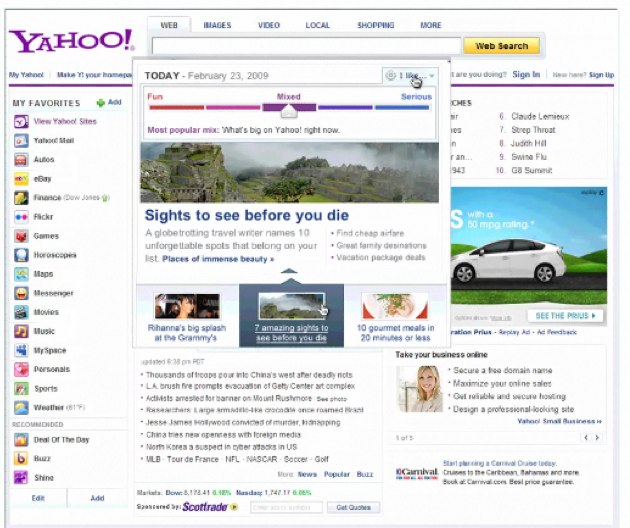Image resolution: width=630 pixels, height=528 pixels.
Task: Click the Get Quotes button
Action: 353,508
